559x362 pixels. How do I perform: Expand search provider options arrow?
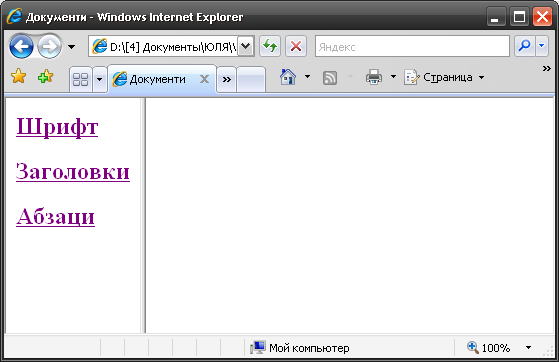coord(542,46)
